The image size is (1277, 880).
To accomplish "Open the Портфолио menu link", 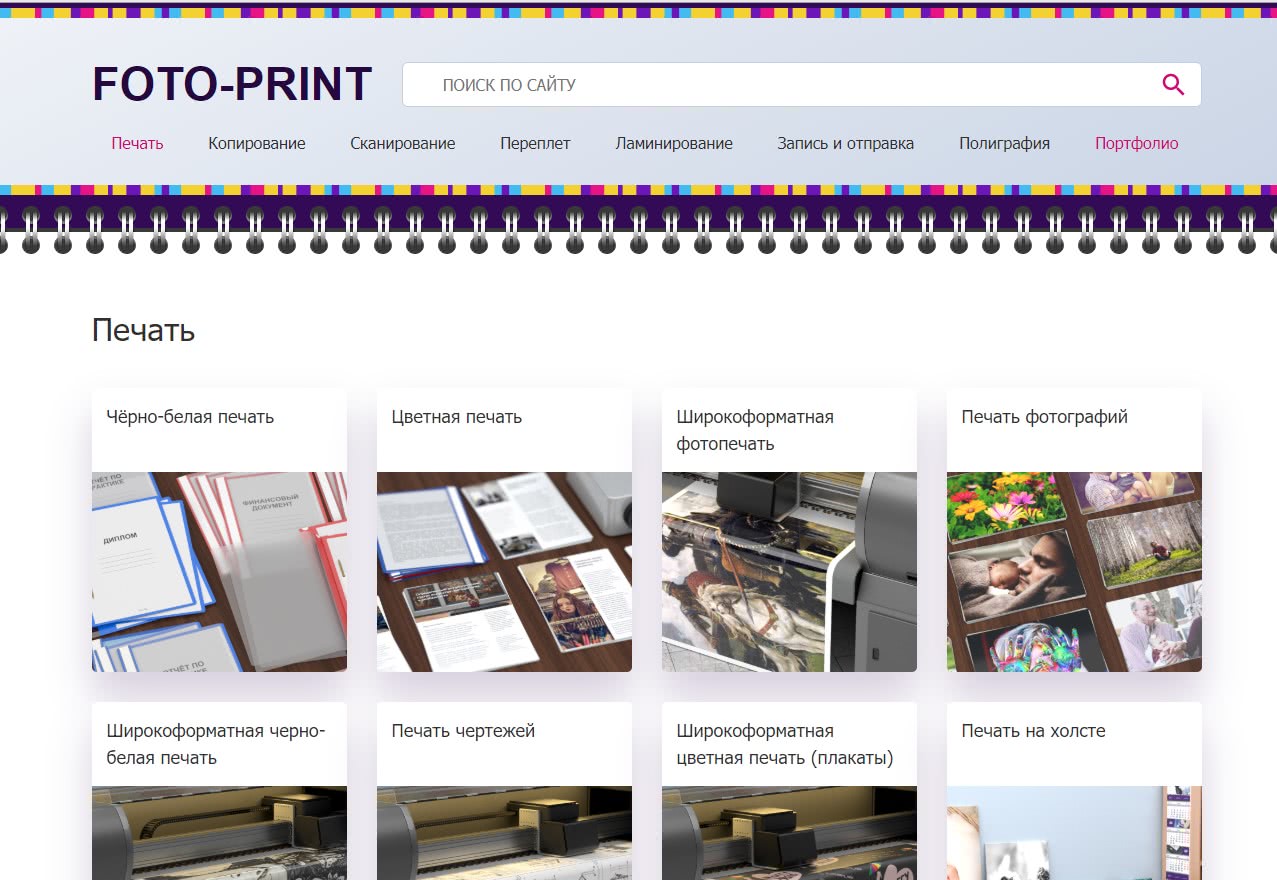I will tap(1136, 143).
